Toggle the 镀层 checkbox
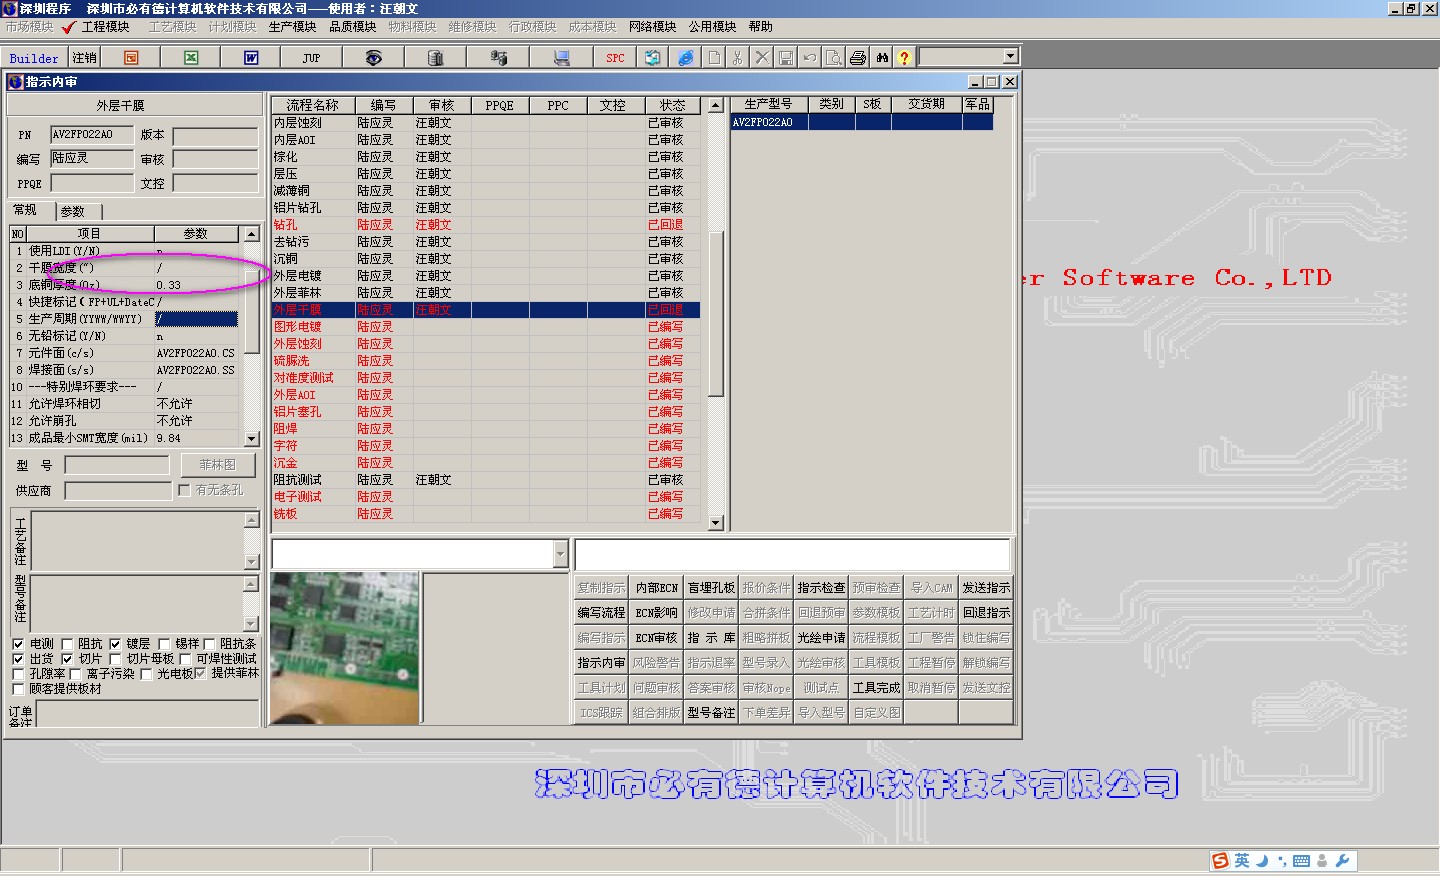The height and width of the screenshot is (876, 1440). click(x=115, y=644)
